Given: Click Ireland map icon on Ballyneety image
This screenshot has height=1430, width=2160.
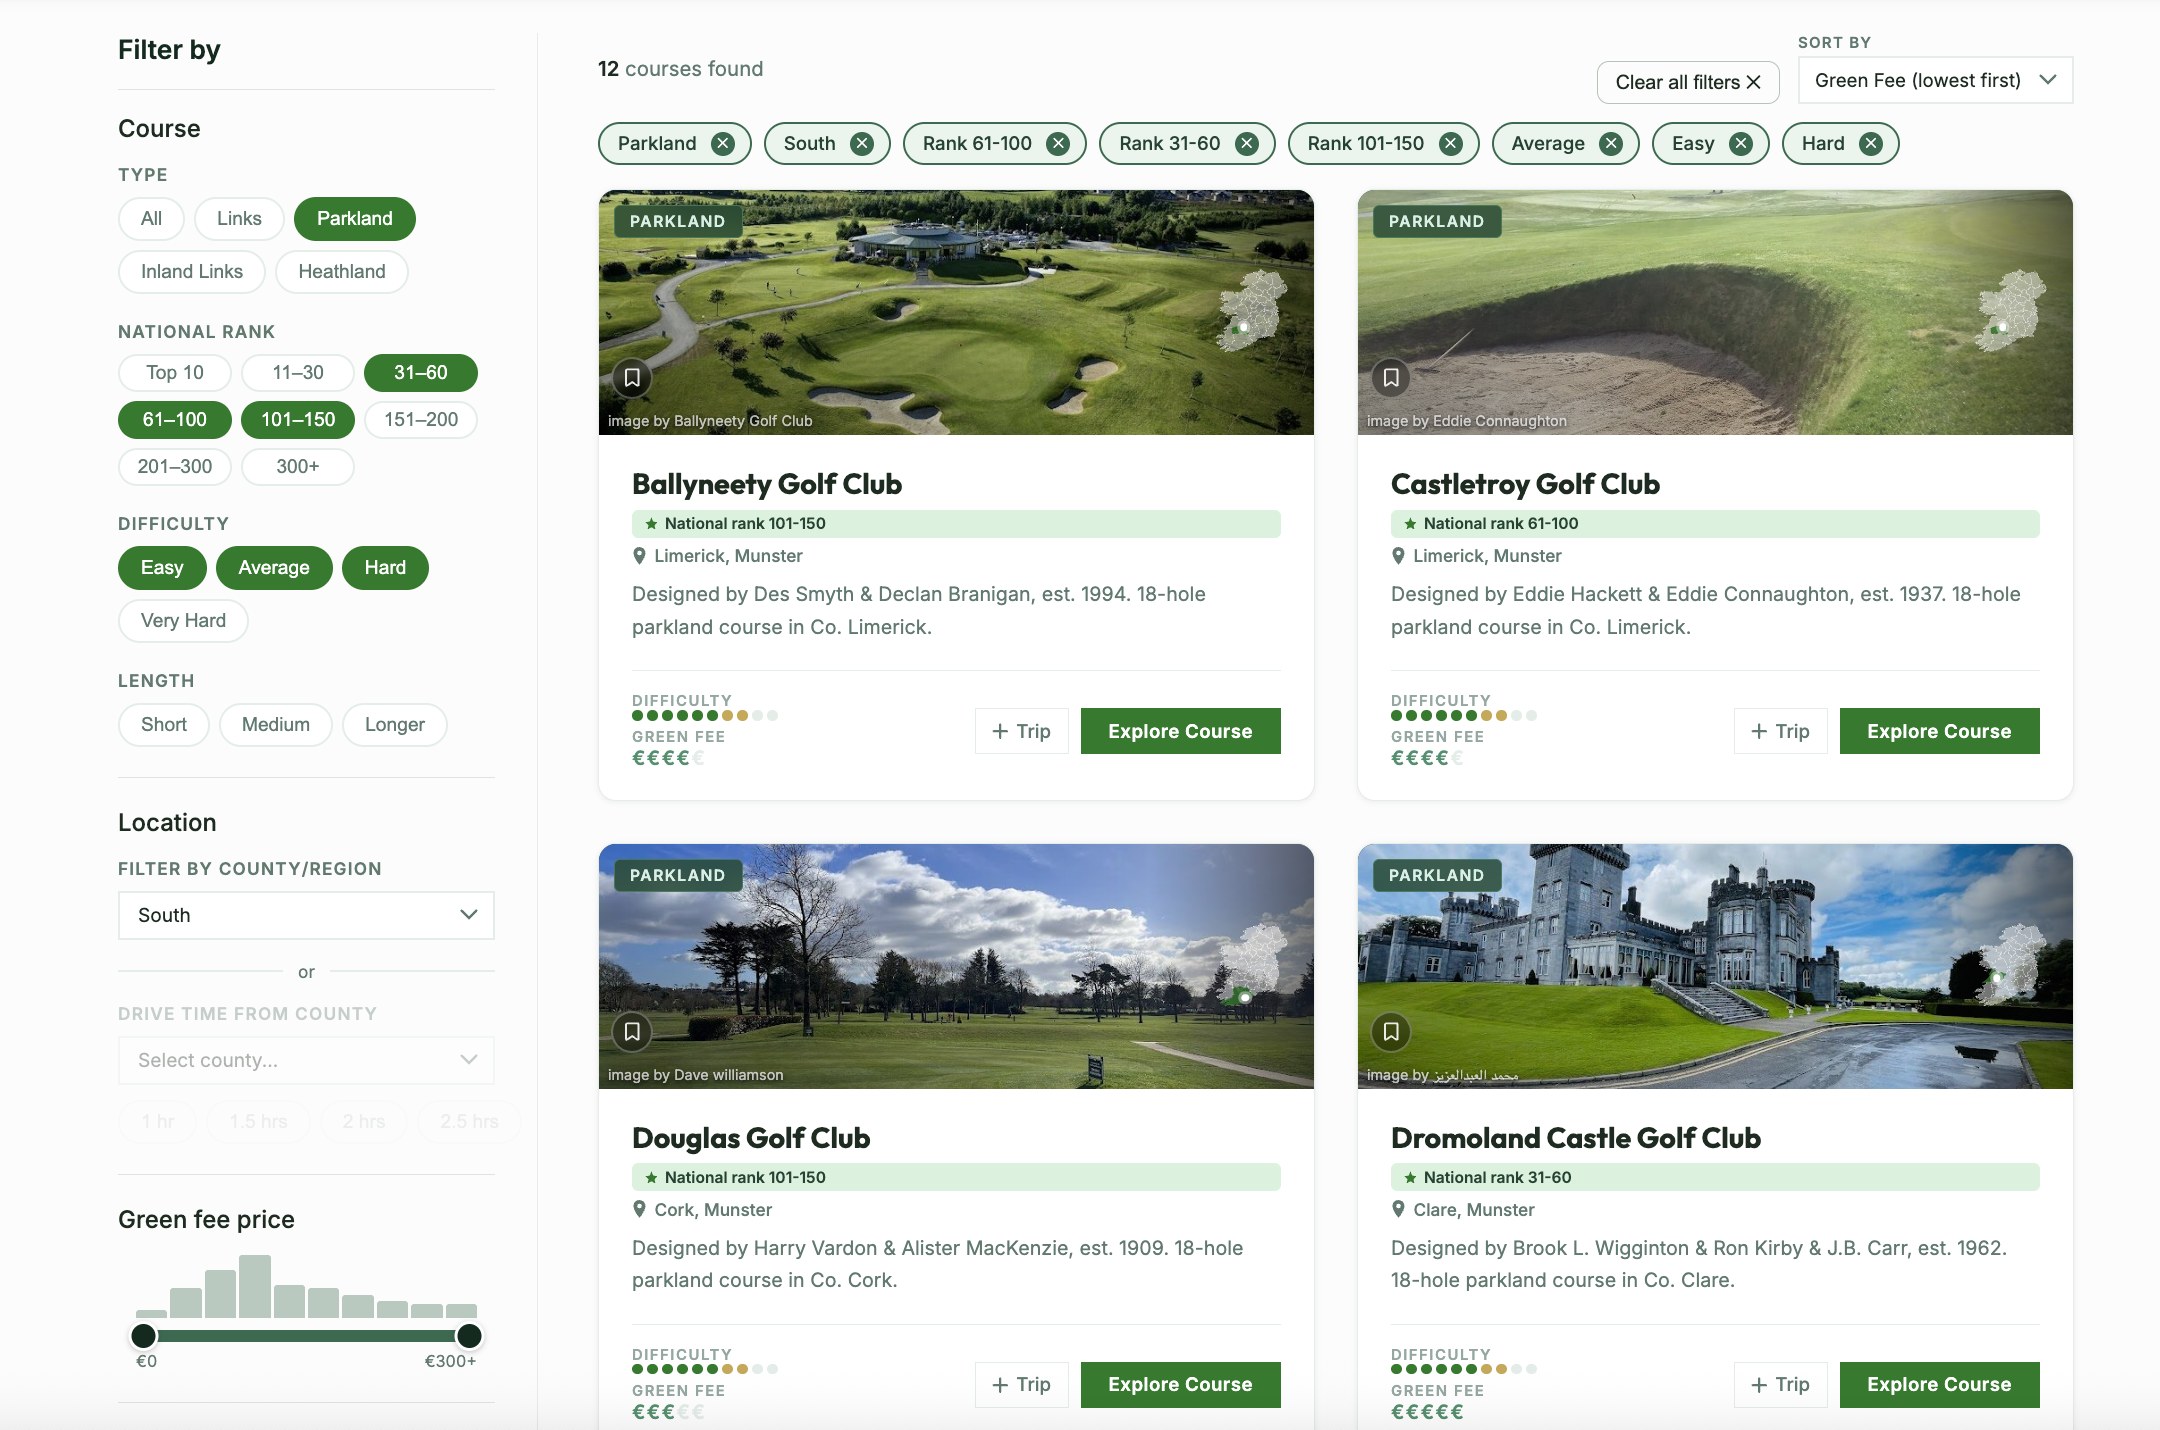Looking at the screenshot, I should tap(1251, 311).
